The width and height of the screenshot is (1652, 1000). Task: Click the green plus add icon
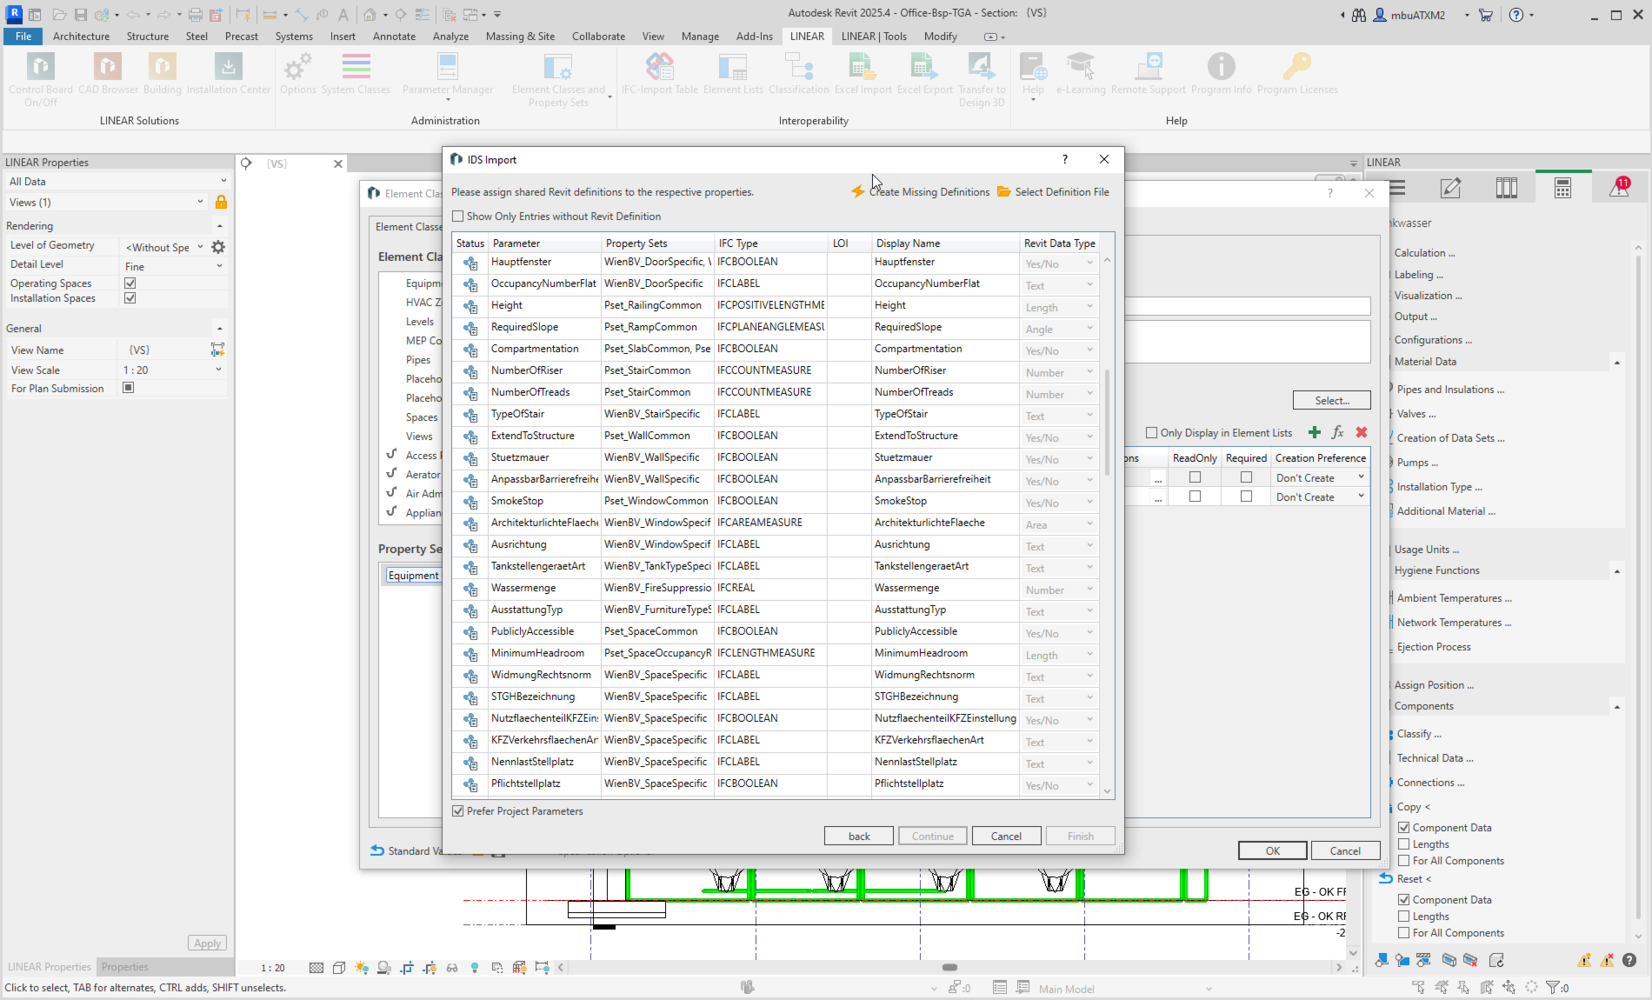click(1314, 432)
